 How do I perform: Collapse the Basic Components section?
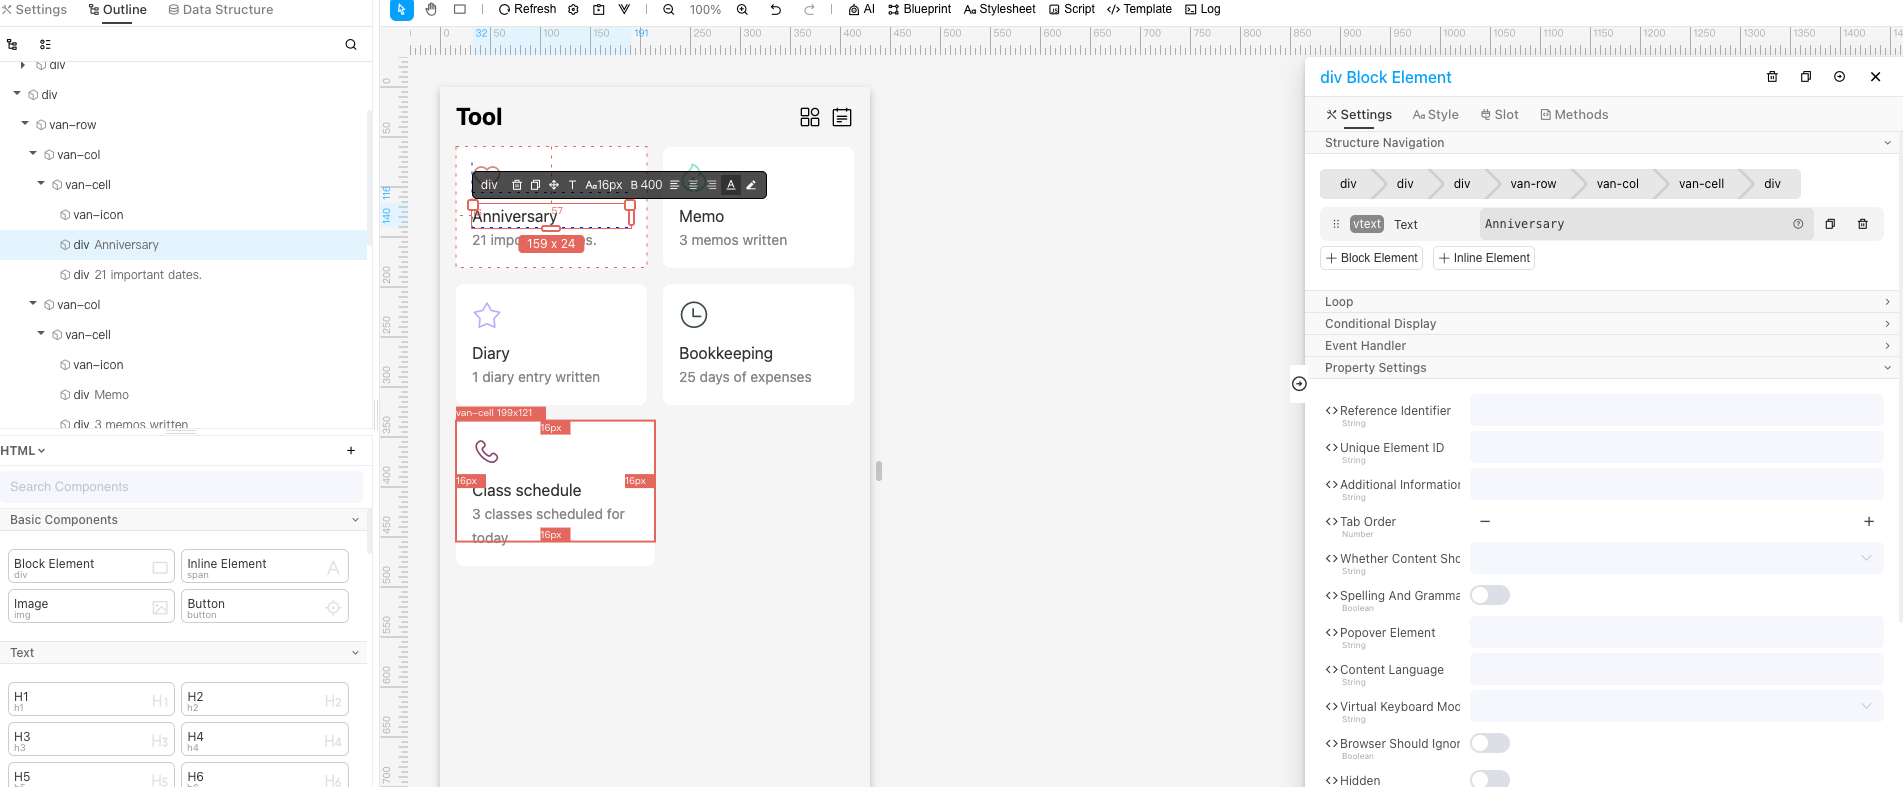355,520
